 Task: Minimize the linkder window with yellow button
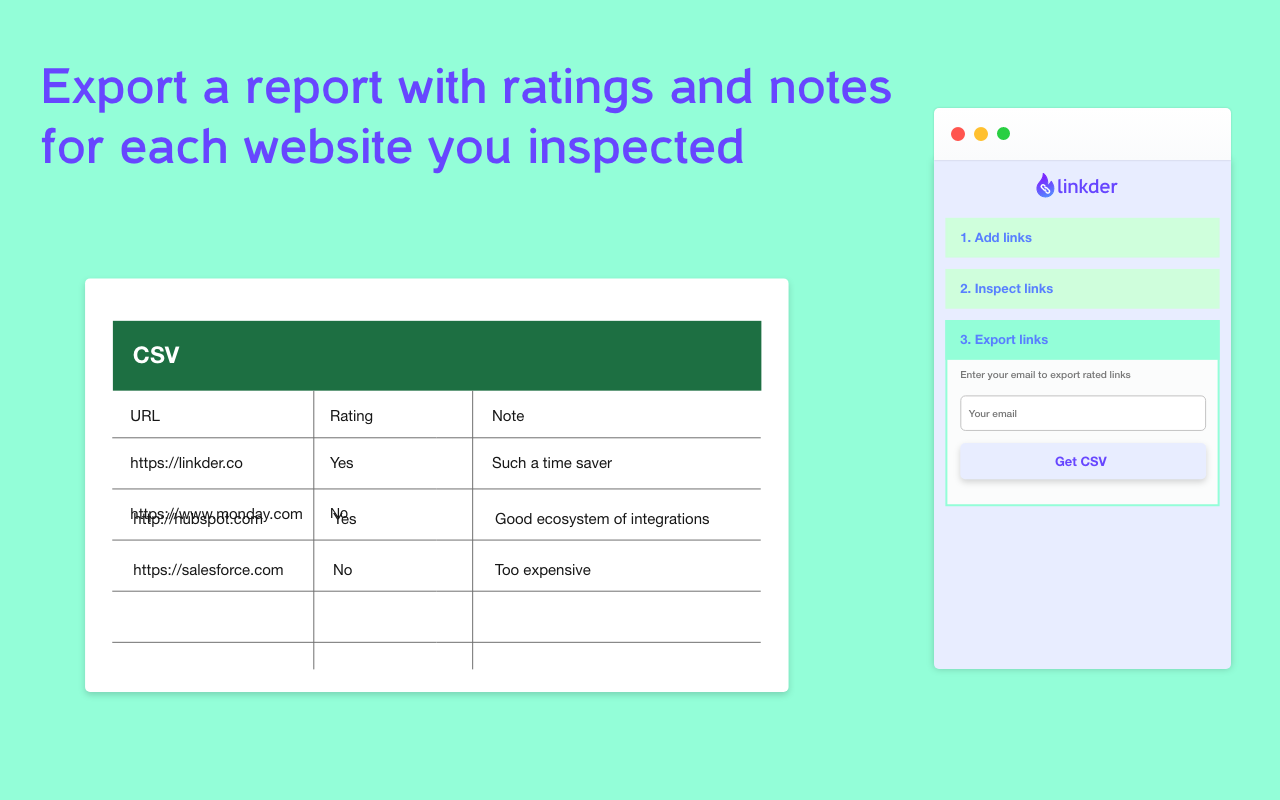point(981,134)
